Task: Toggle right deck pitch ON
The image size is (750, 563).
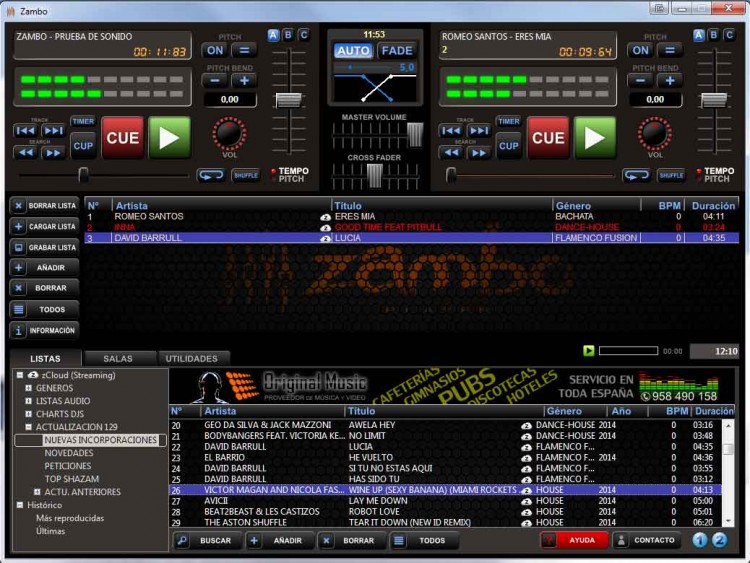Action: 640,50
